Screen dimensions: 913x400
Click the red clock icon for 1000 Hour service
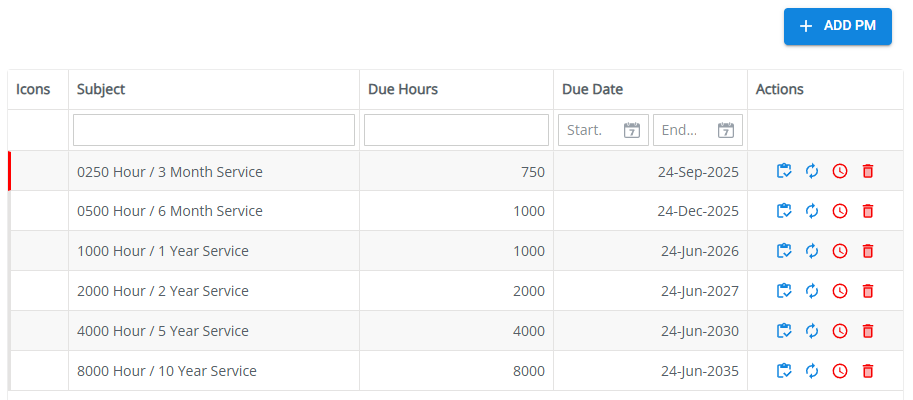click(x=840, y=251)
